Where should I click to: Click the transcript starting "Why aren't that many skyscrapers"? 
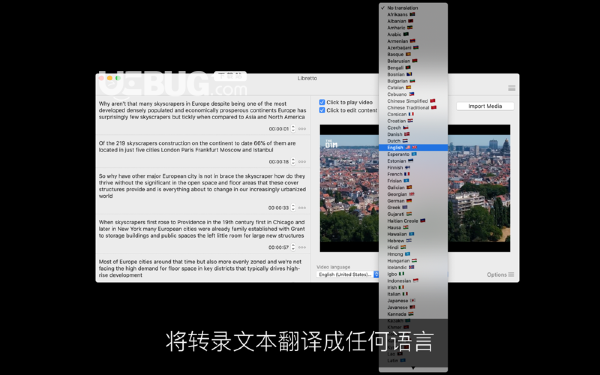tap(202, 110)
